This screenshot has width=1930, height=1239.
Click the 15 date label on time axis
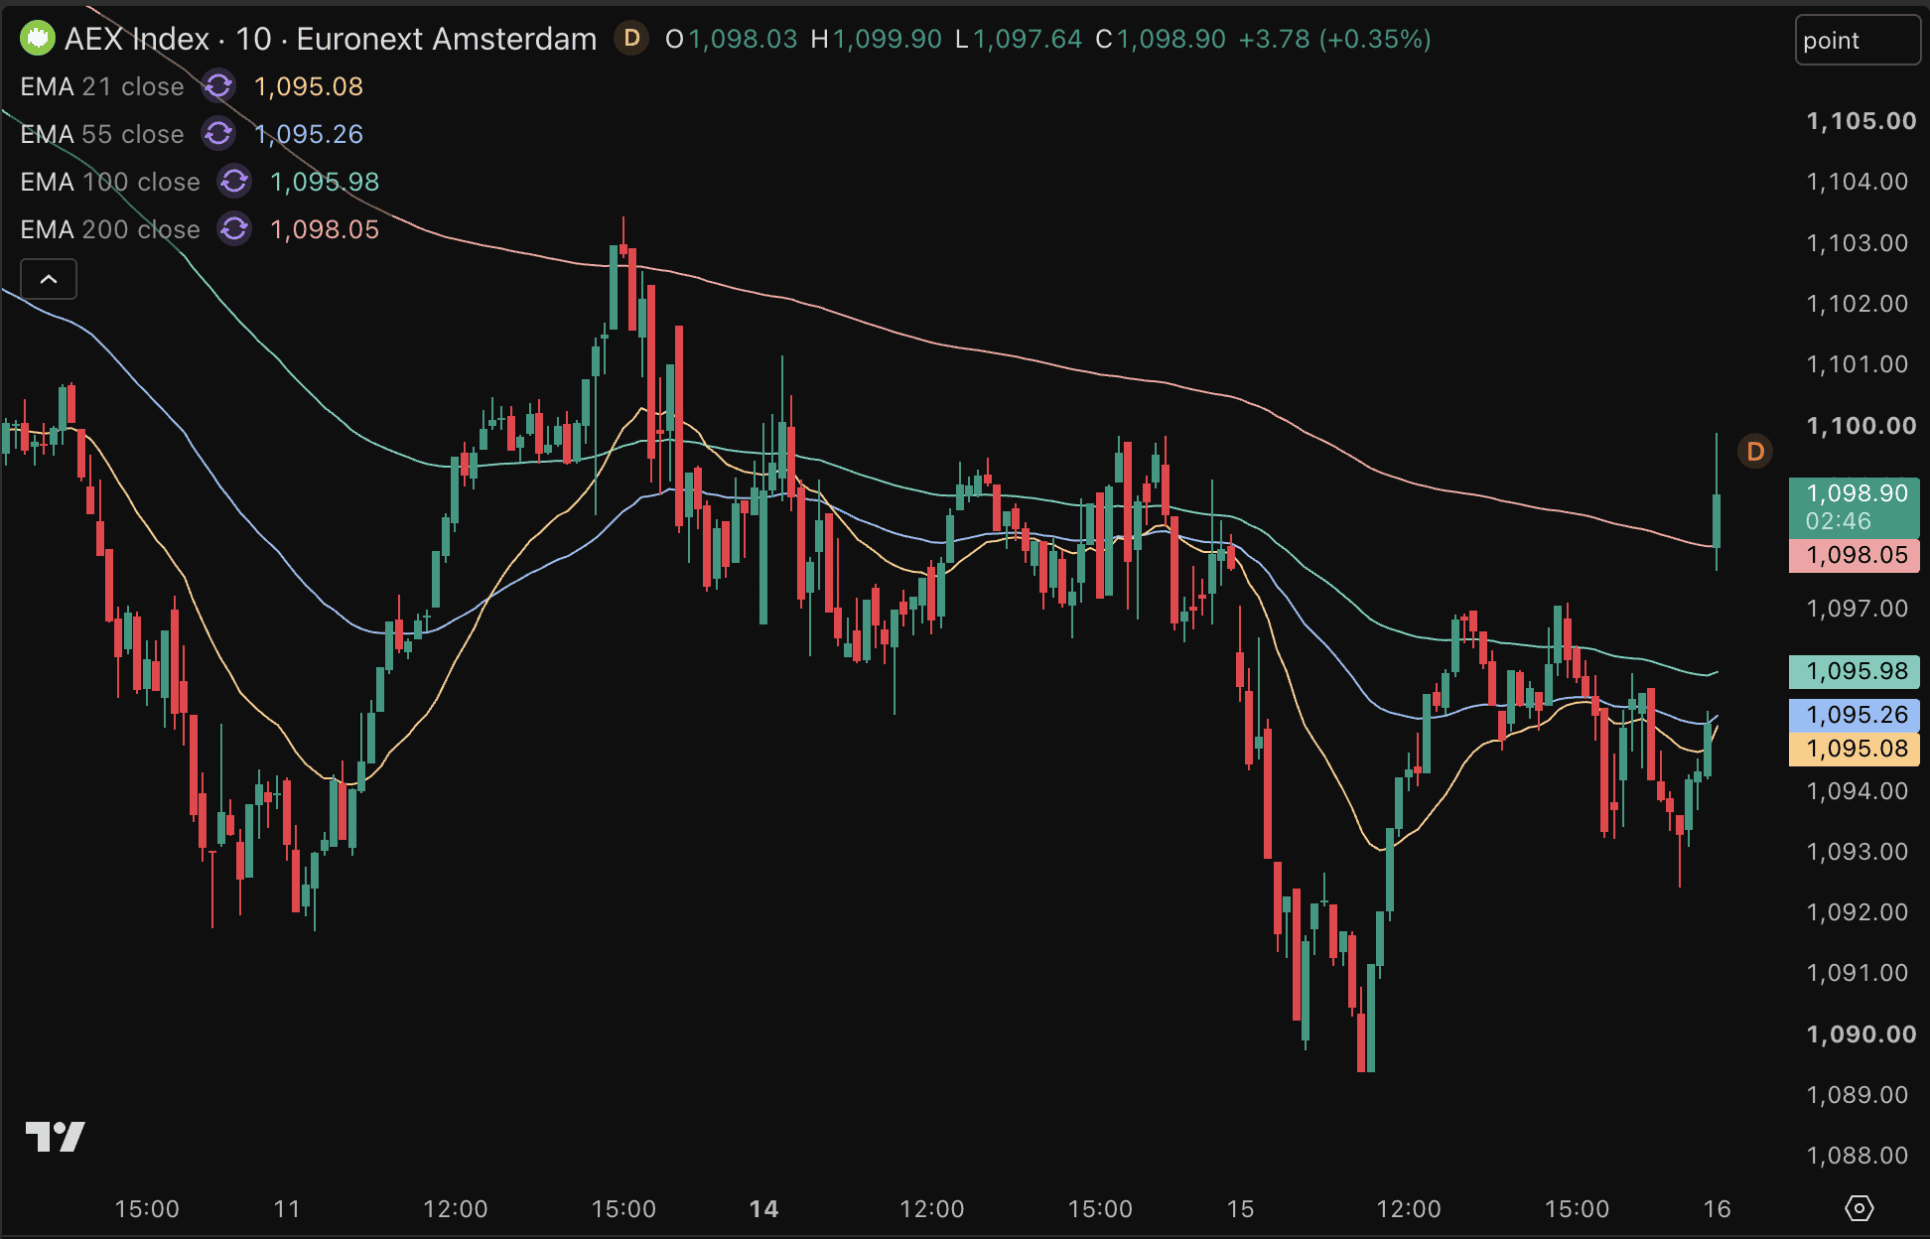coord(1240,1208)
